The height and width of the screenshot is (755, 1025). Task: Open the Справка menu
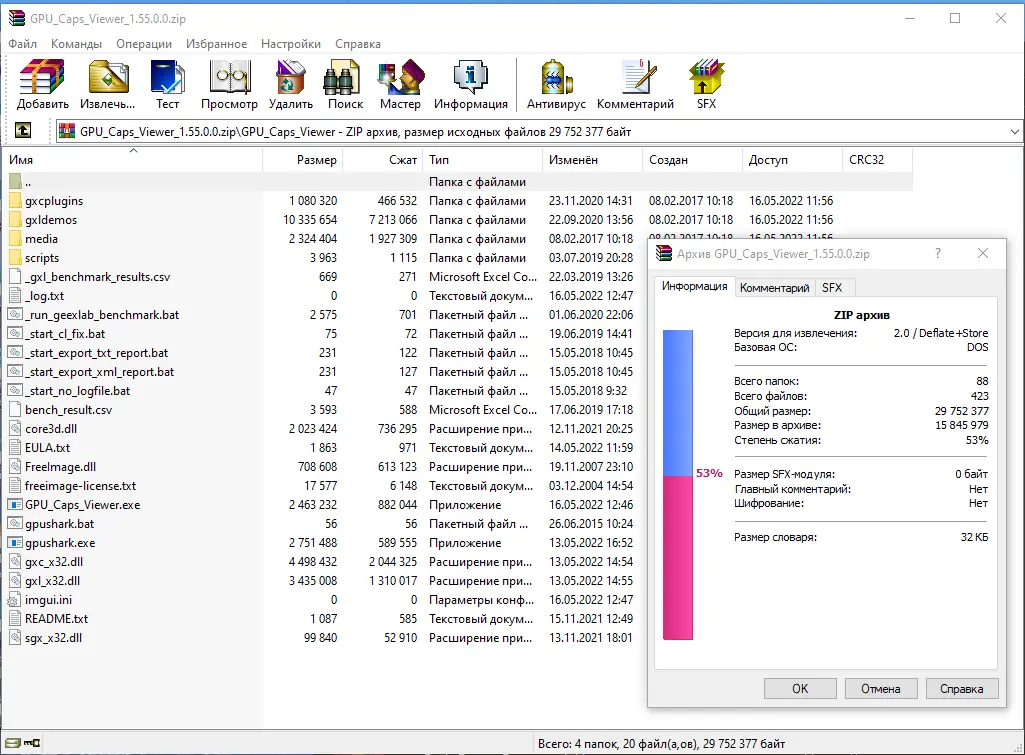pos(358,44)
